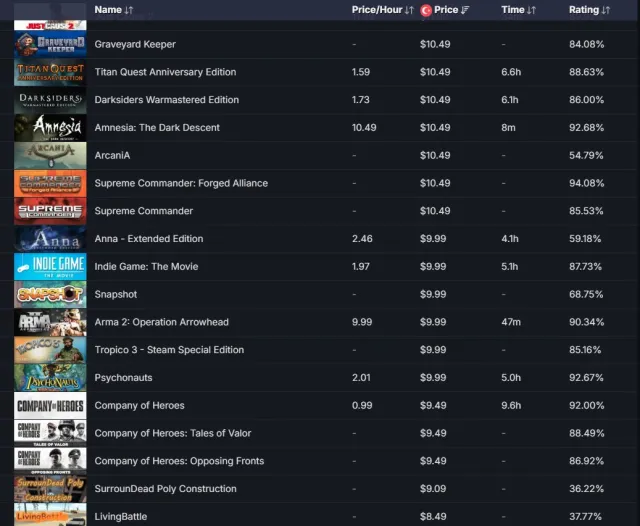This screenshot has height=526, width=640.
Task: Open the LivingBattle game thumbnail
Action: point(50,515)
